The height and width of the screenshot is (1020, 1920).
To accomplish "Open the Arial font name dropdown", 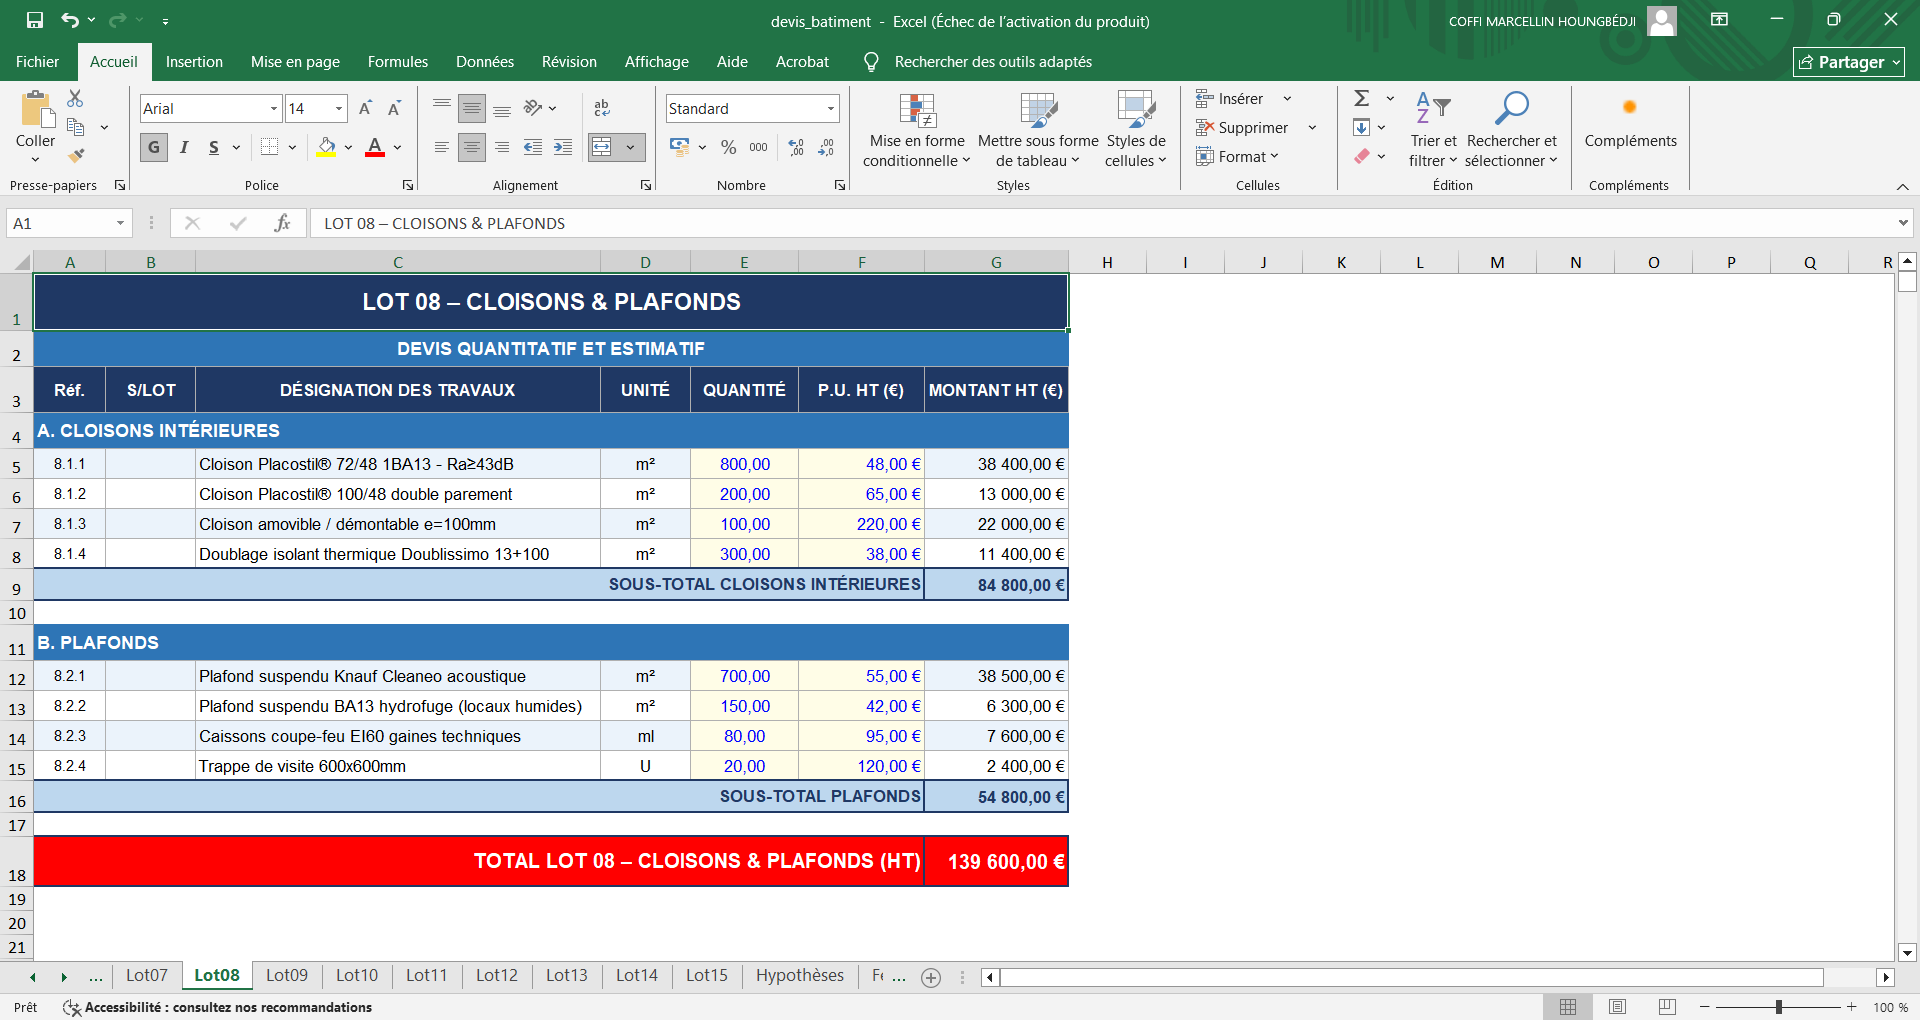I will coord(273,109).
